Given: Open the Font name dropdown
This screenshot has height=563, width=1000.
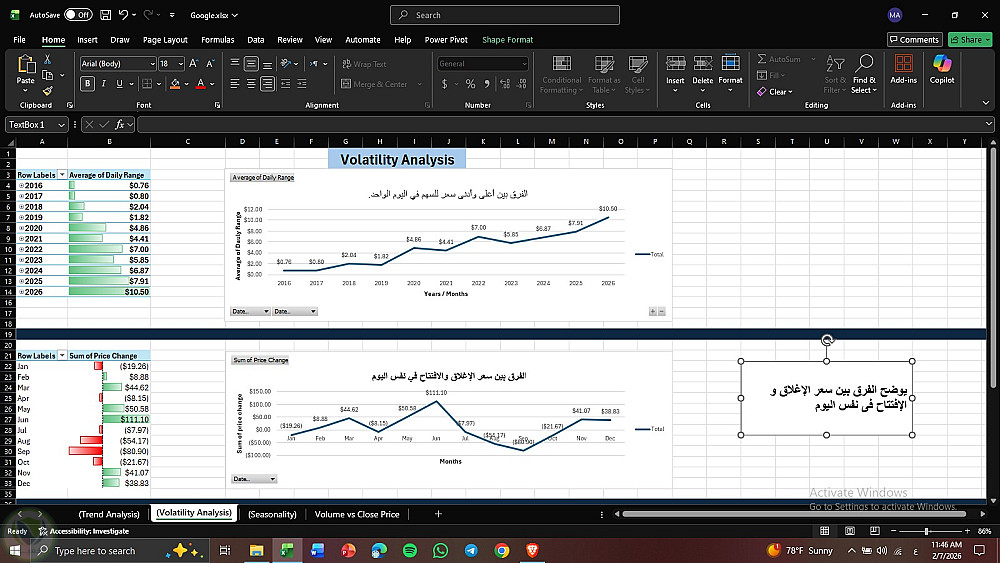Looking at the screenshot, I should coord(152,64).
